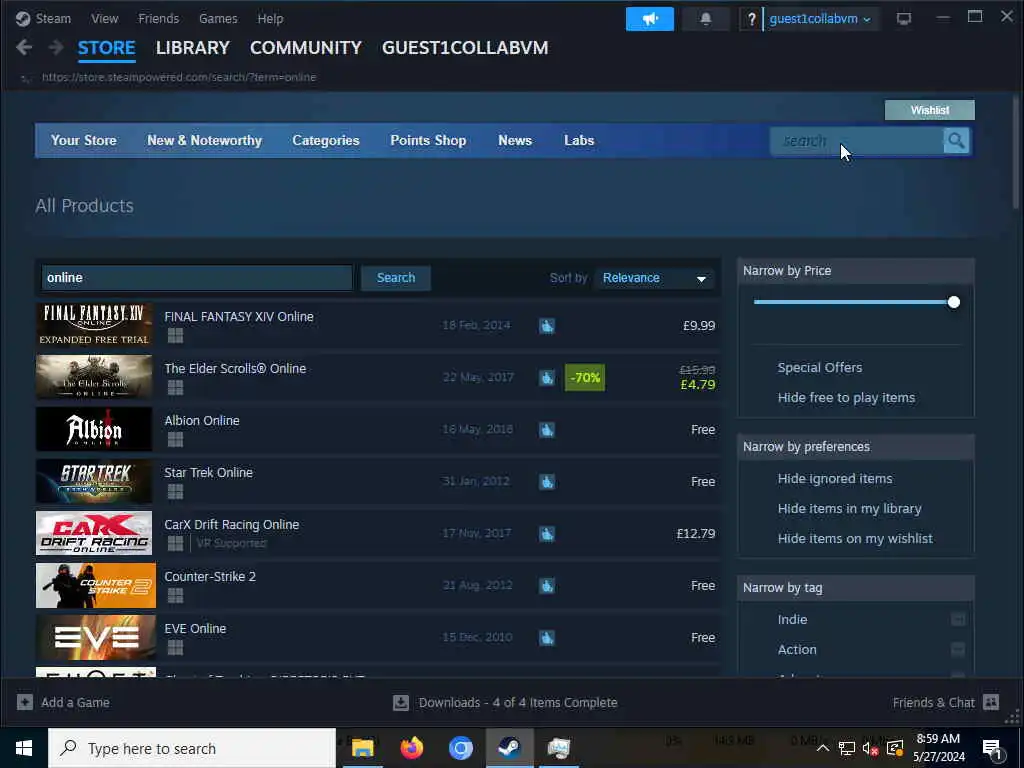Click the review thumbs-up icon for Counter-Strike 2

click(547, 585)
